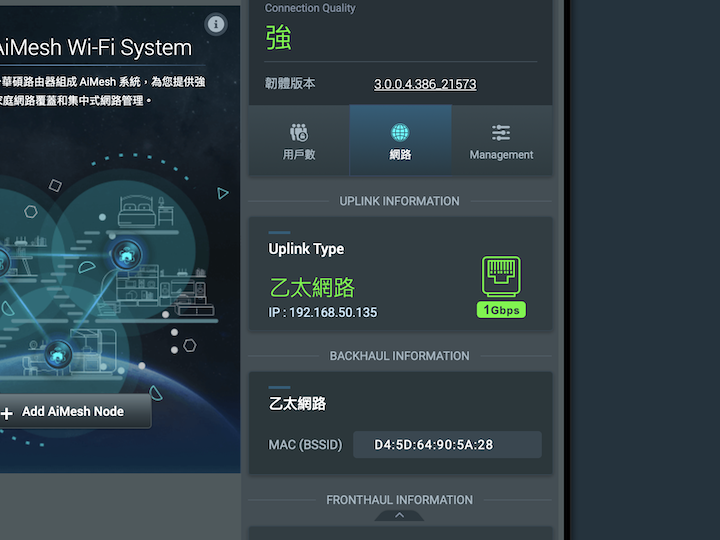Open firmware version link 3.0.0.4.386_21573
Image resolution: width=720 pixels, height=540 pixels.
click(425, 84)
